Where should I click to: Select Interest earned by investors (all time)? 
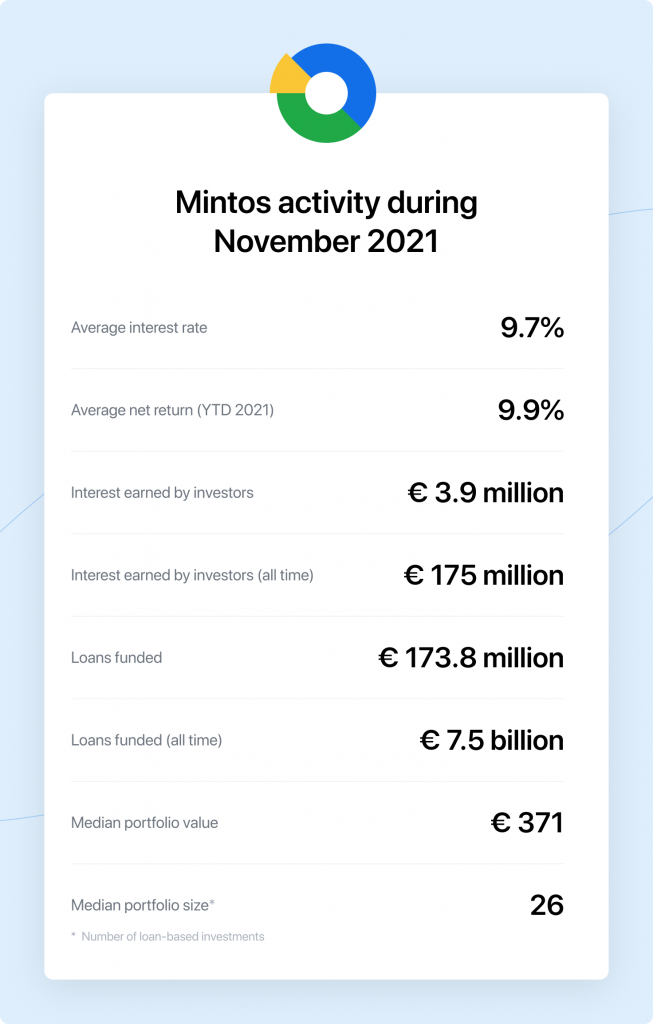[x=192, y=575]
